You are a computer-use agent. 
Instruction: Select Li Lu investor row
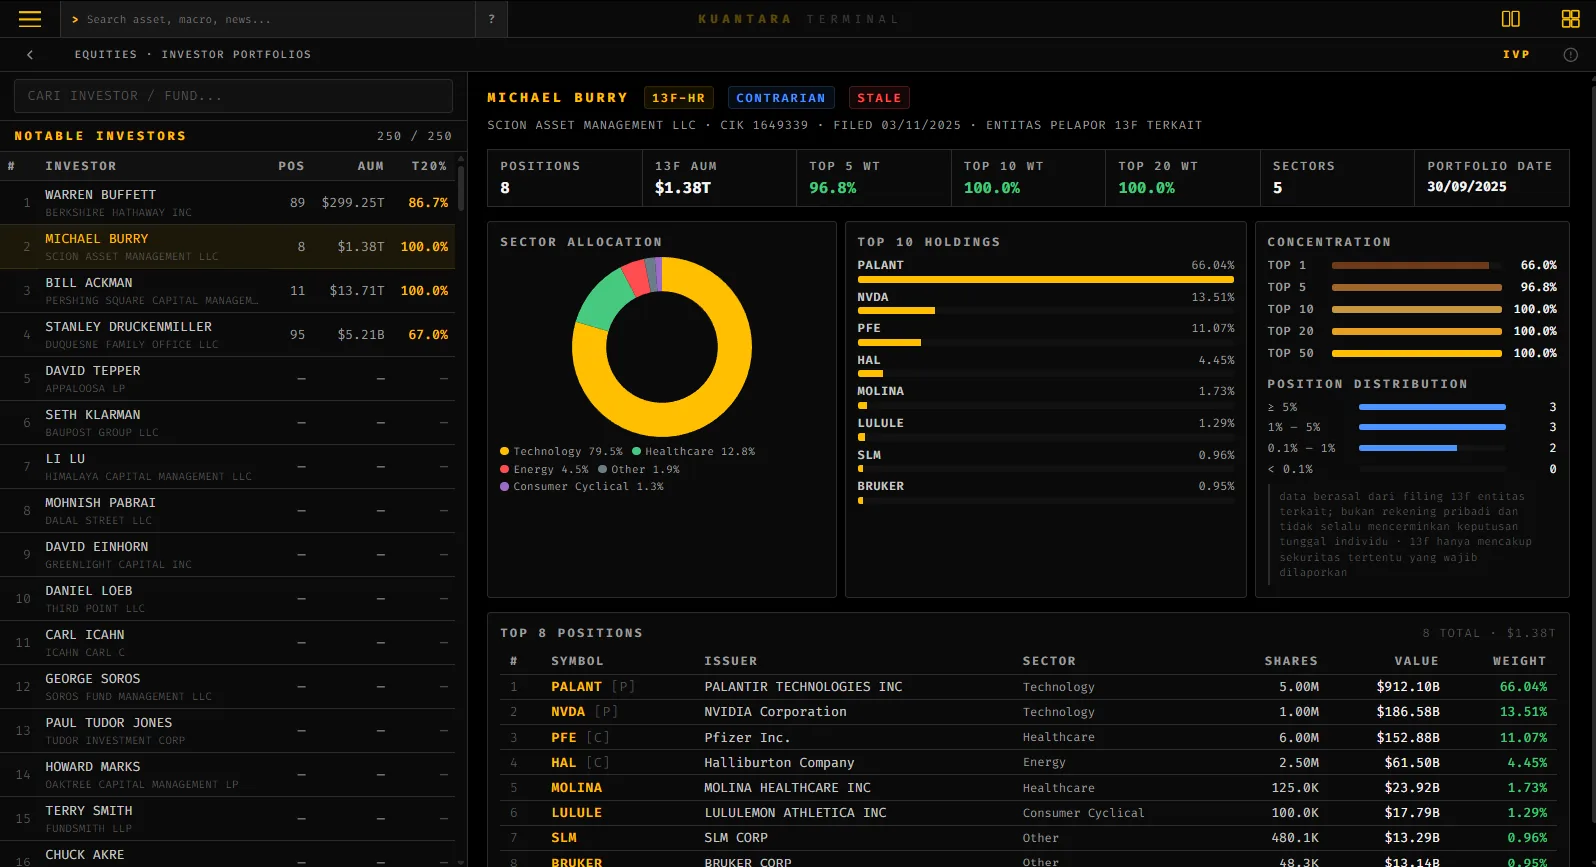tap(227, 467)
